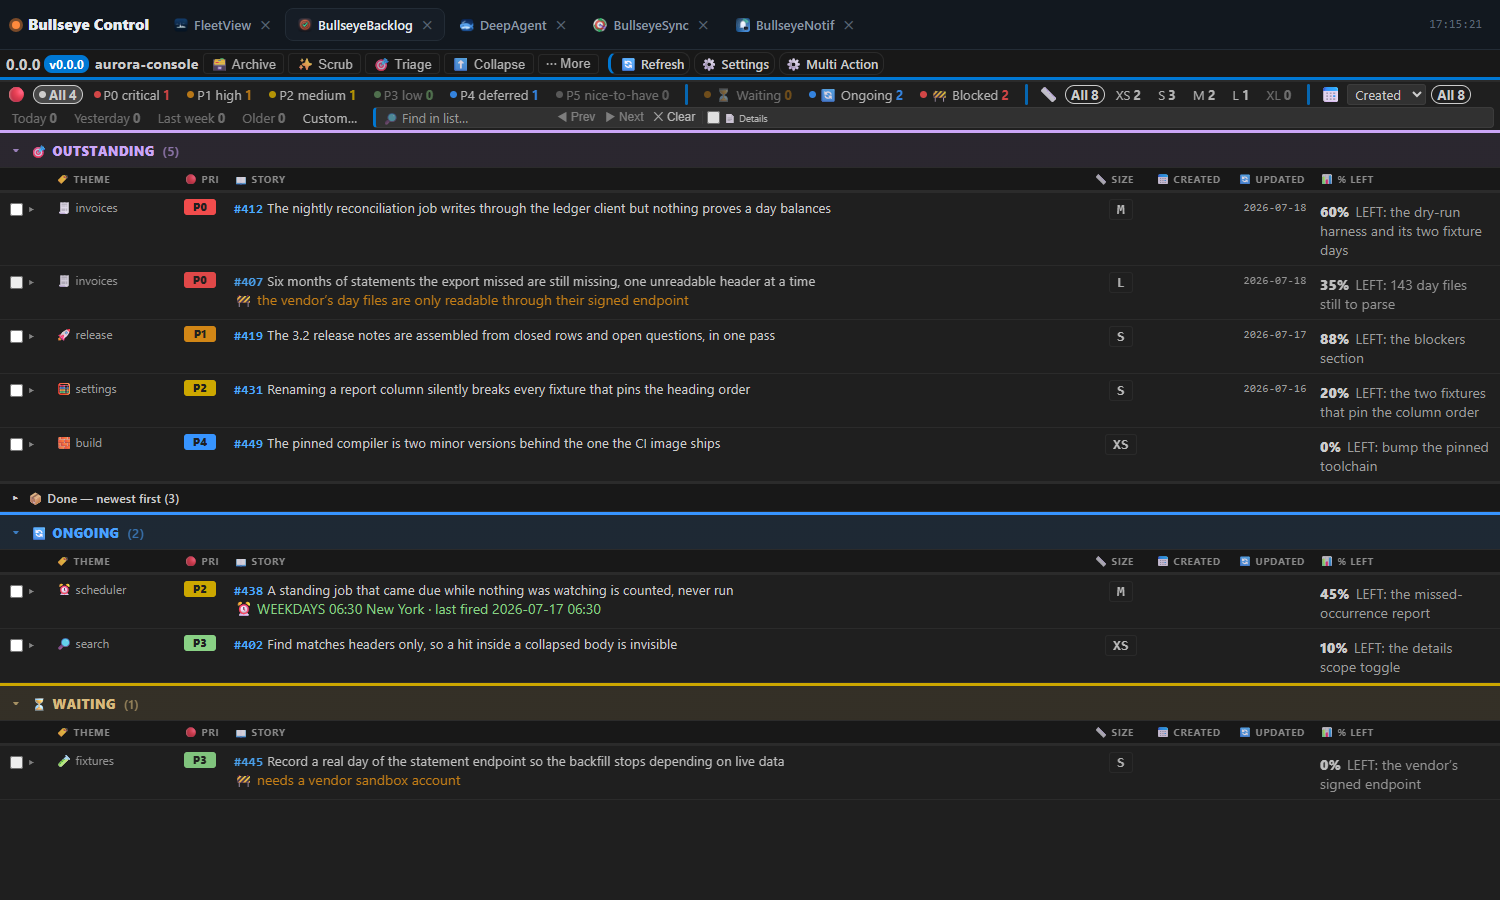1500x900 pixels.
Task: Open Multi Action
Action: (832, 64)
